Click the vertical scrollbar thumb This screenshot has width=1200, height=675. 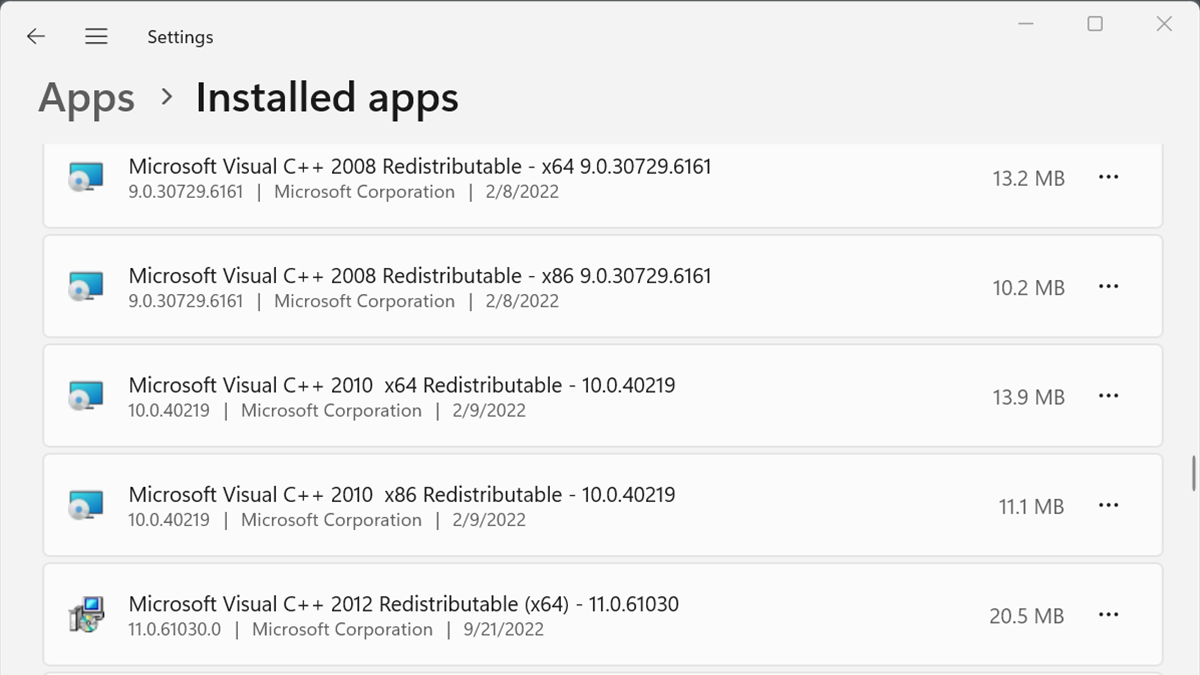[1192, 473]
